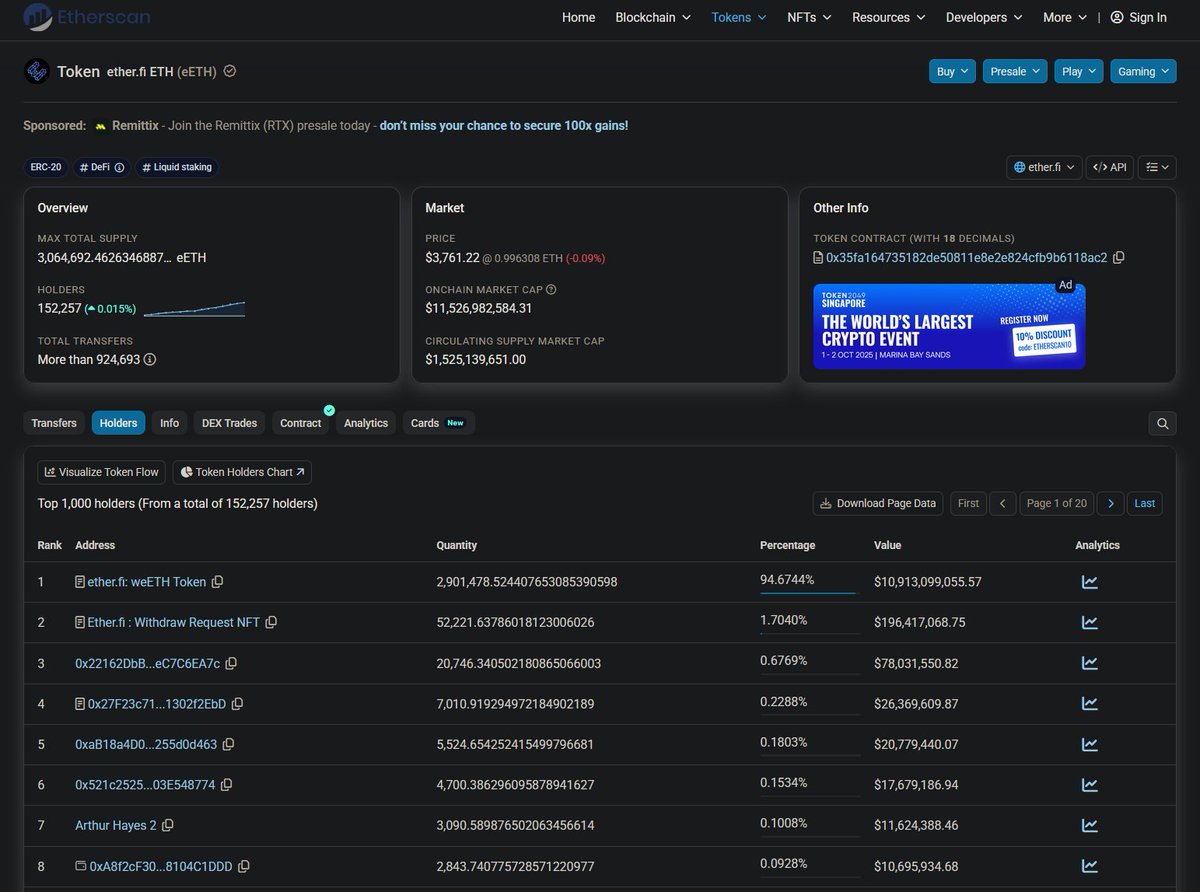
Task: Open token contract address 0x35fa1647 link
Action: click(966, 257)
